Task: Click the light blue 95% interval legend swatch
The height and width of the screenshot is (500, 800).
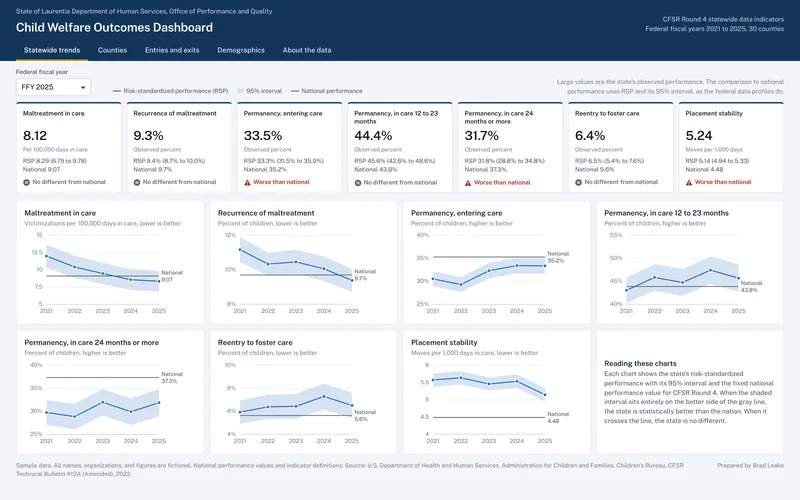Action: [x=240, y=91]
